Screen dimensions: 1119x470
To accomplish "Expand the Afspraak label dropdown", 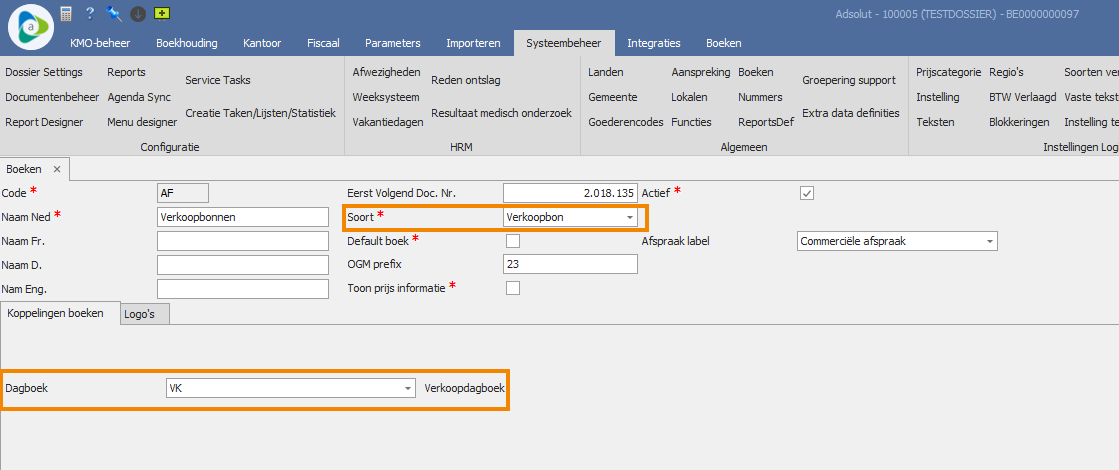I will [896, 241].
